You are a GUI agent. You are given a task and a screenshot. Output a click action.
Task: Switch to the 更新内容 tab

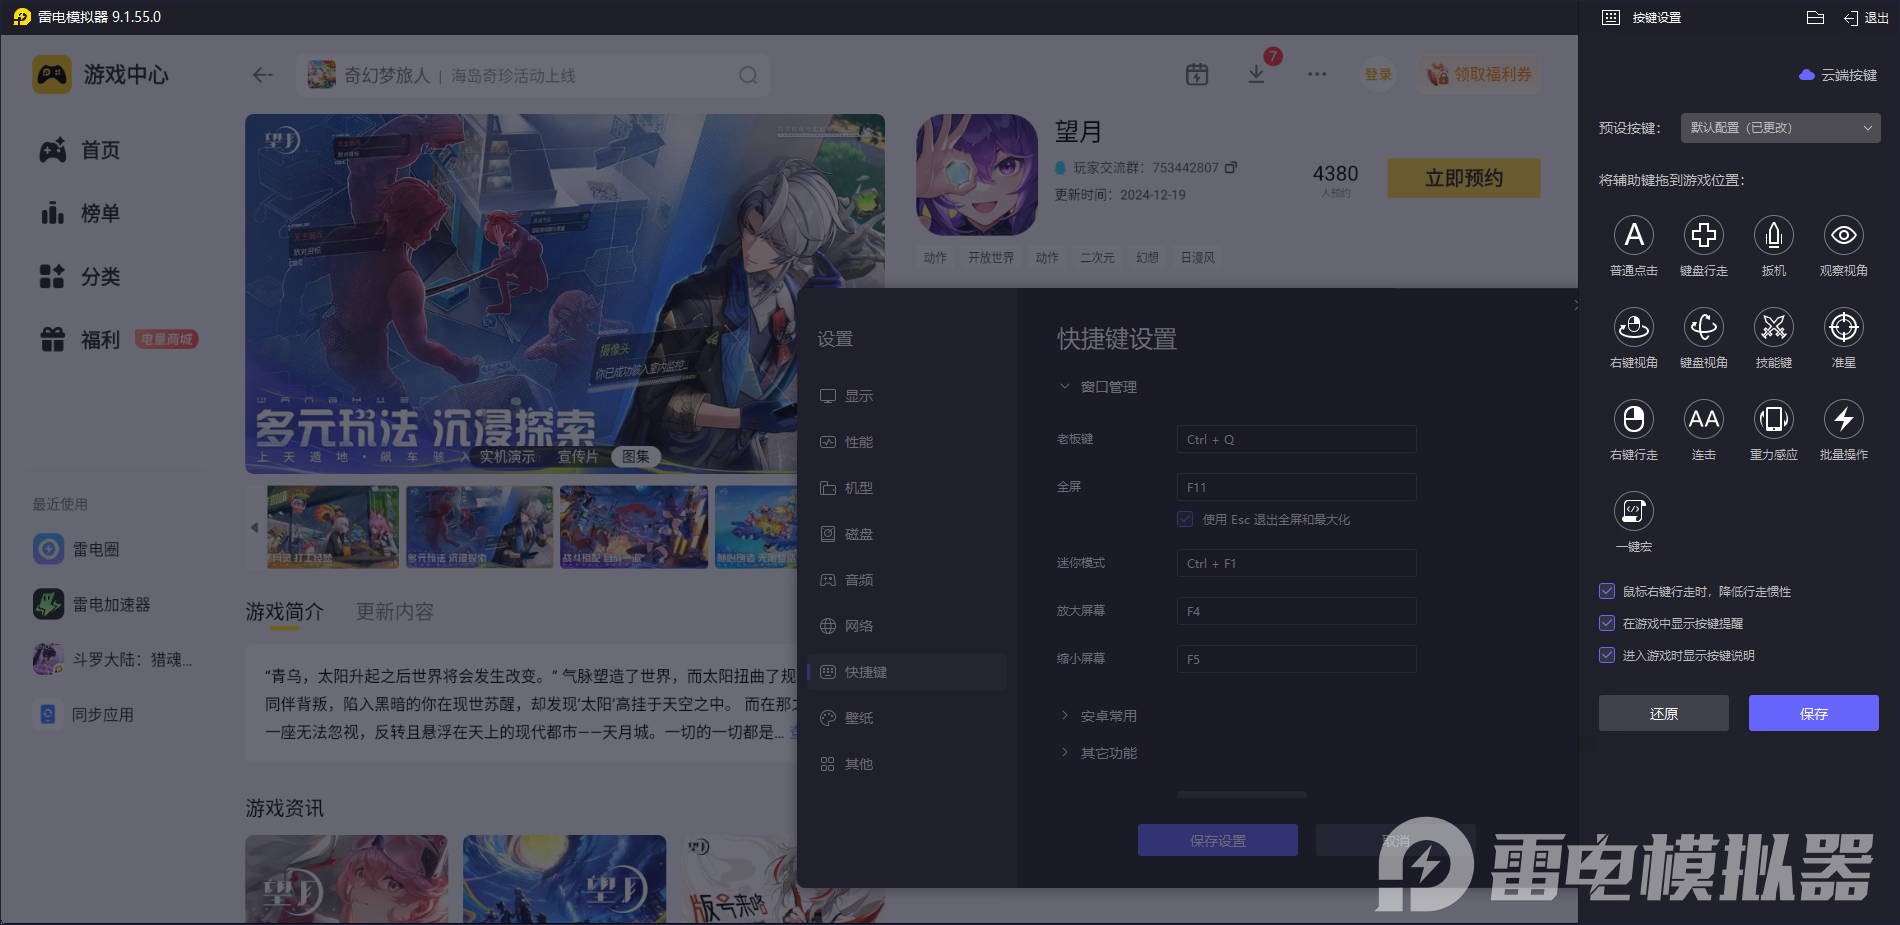pos(395,611)
